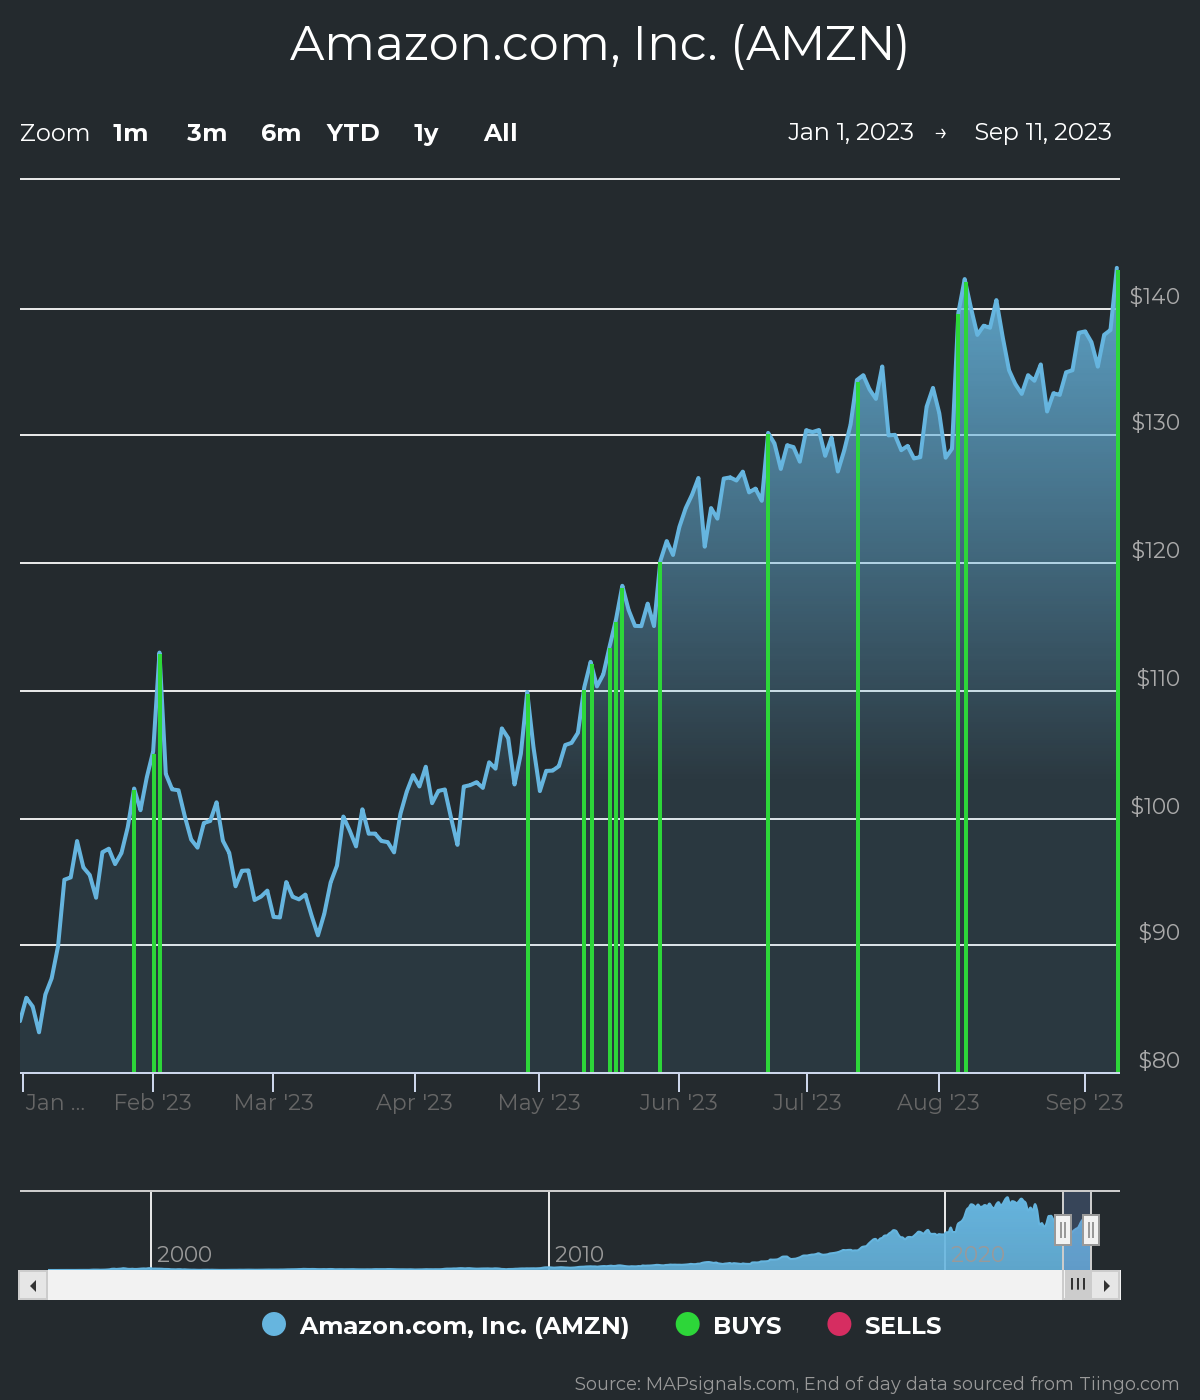Edit the Sep 11, 2023 end date
The width and height of the screenshot is (1200, 1400).
1043,132
